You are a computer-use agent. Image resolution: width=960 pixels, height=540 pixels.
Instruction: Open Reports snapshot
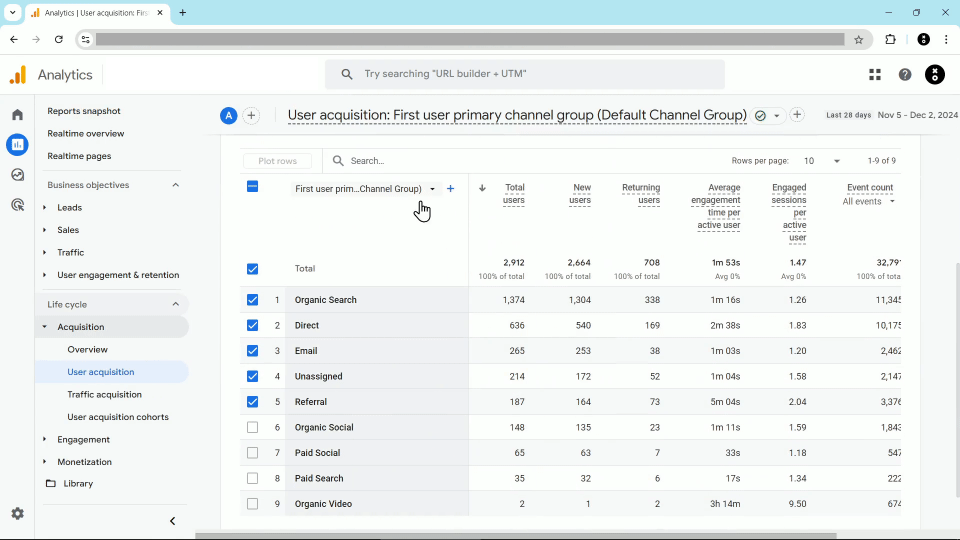tap(84, 111)
